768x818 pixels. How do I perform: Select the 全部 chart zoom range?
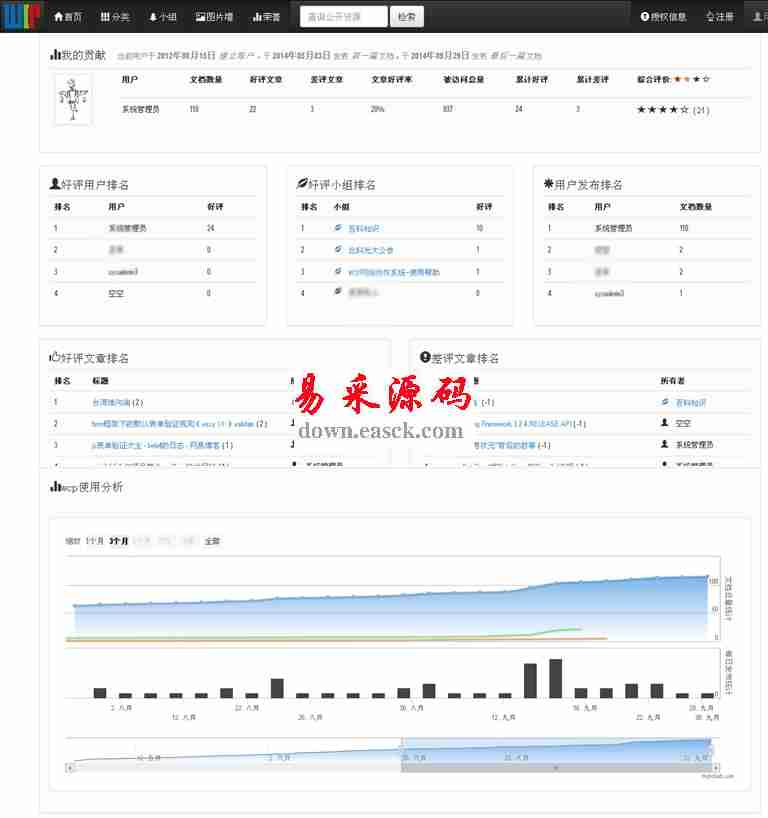212,541
